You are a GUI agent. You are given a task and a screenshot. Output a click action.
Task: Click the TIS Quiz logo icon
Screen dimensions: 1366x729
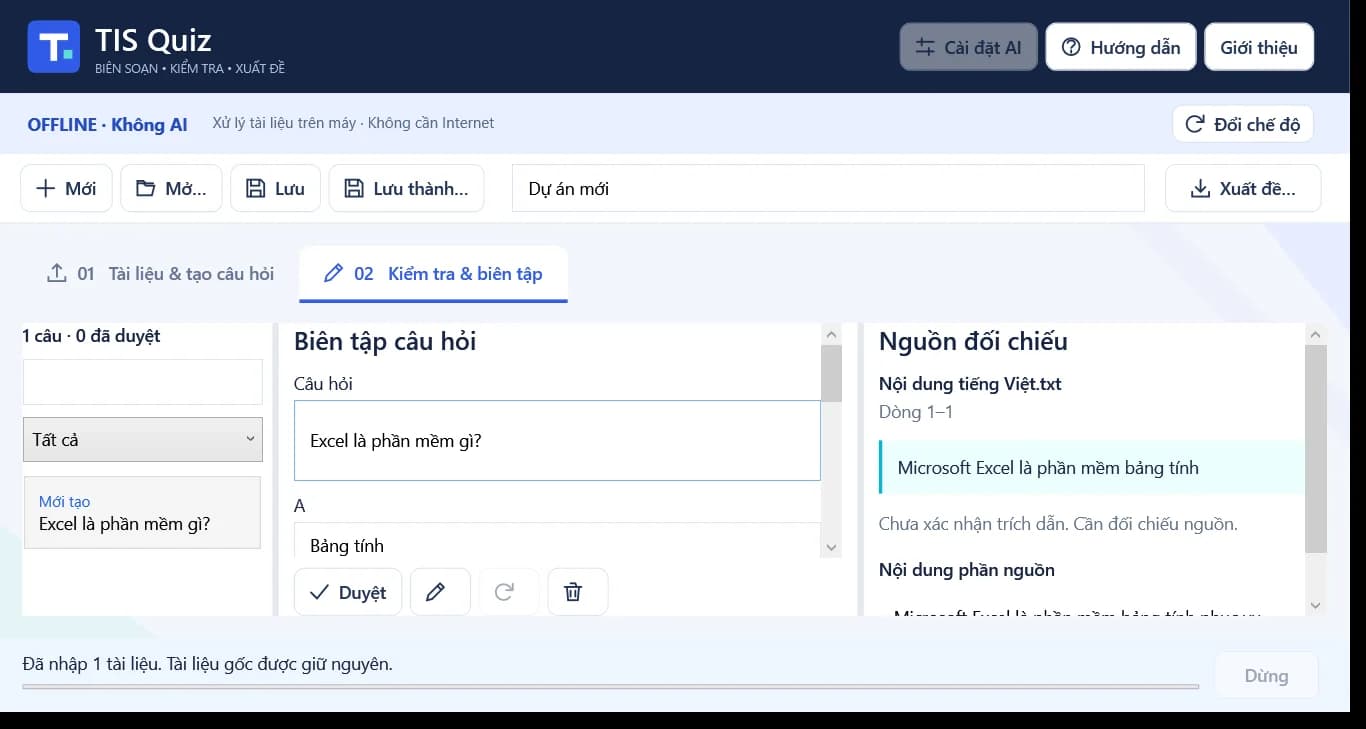click(x=53, y=46)
